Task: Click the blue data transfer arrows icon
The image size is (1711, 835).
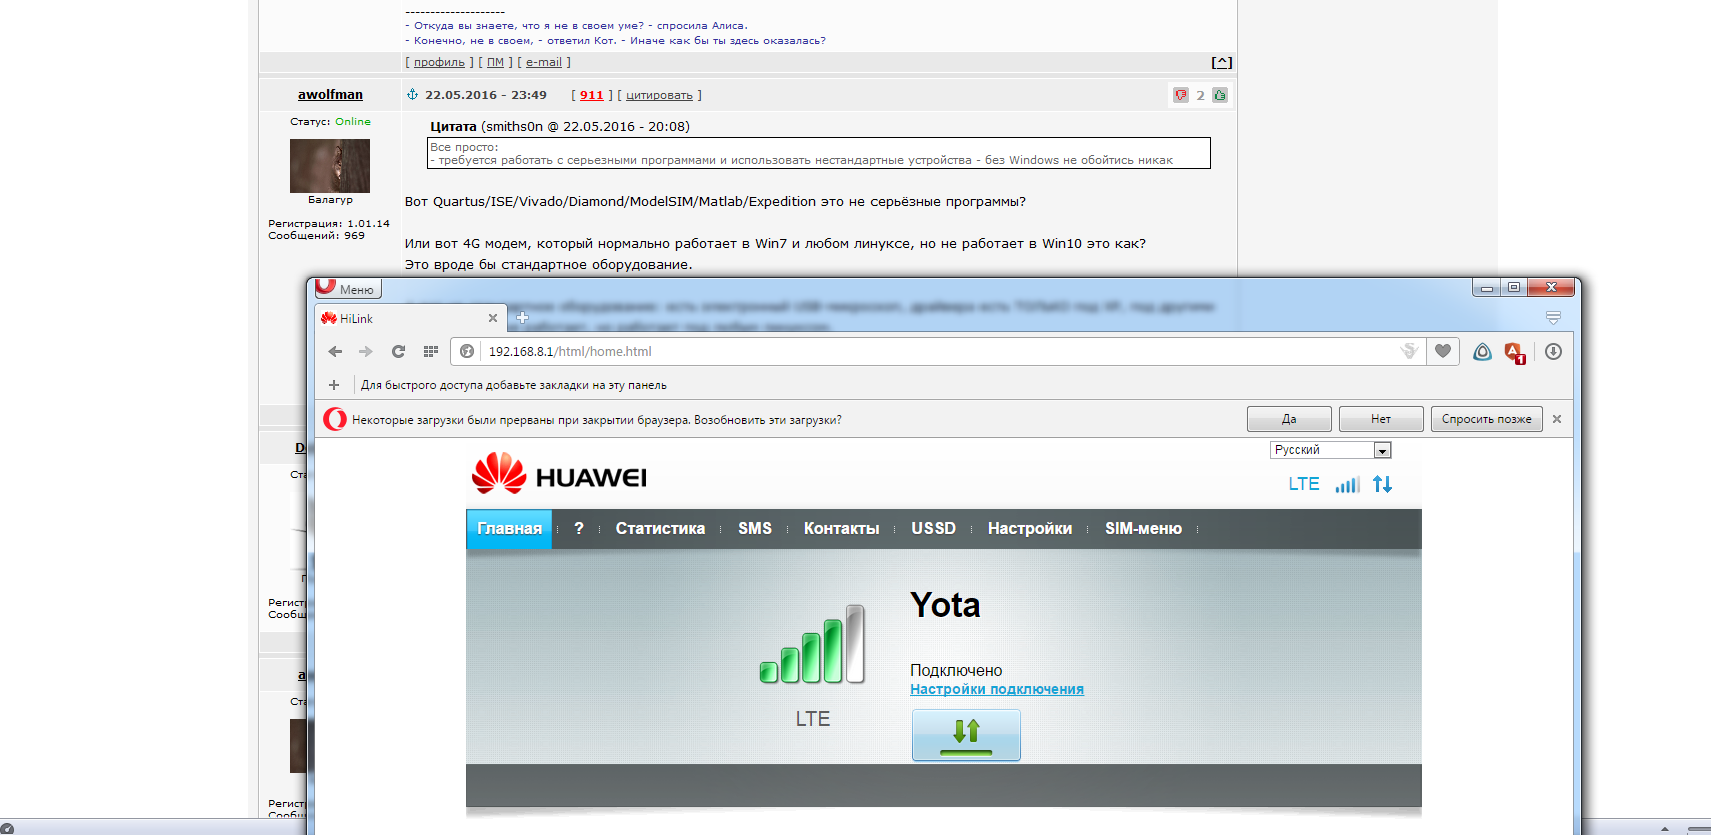Action: 1383,484
